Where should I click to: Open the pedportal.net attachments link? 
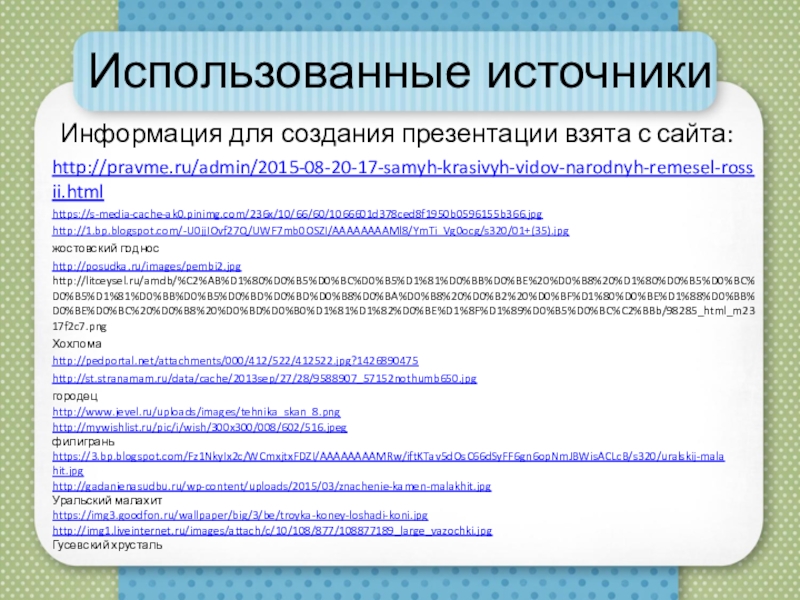[x=235, y=361]
